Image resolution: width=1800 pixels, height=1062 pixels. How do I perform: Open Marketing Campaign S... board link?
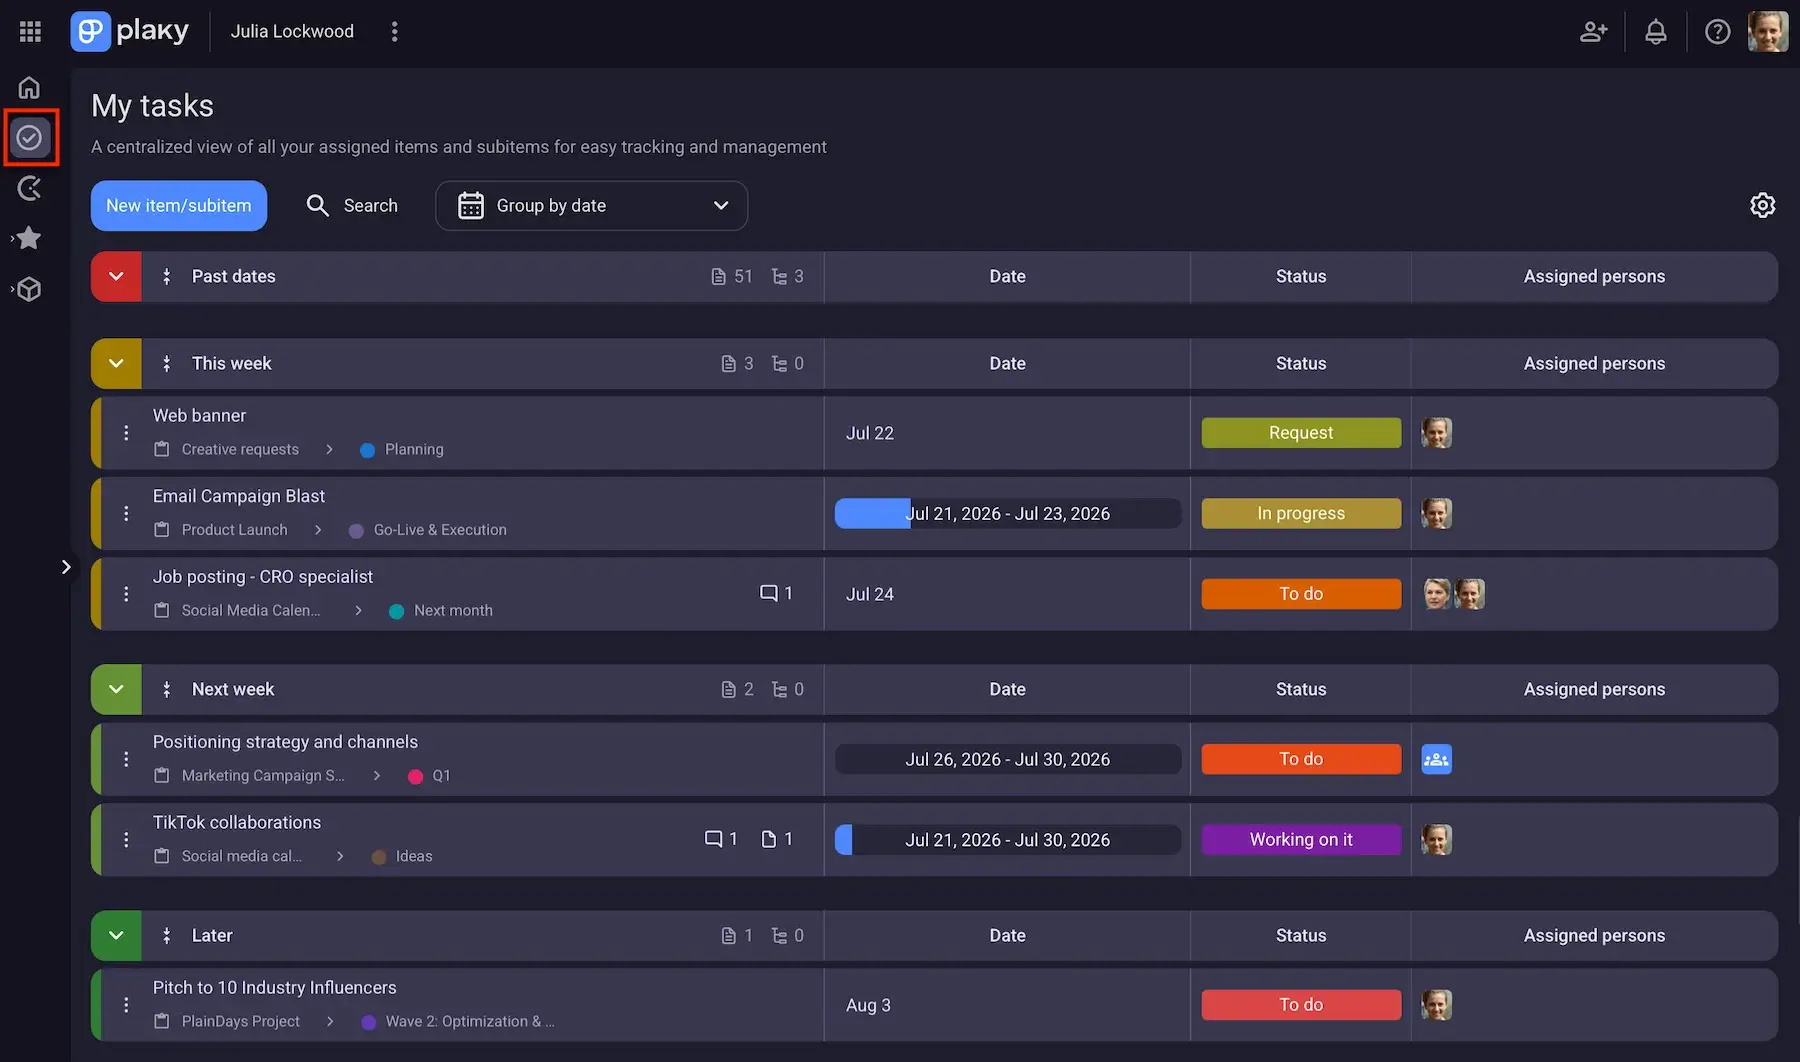263,776
